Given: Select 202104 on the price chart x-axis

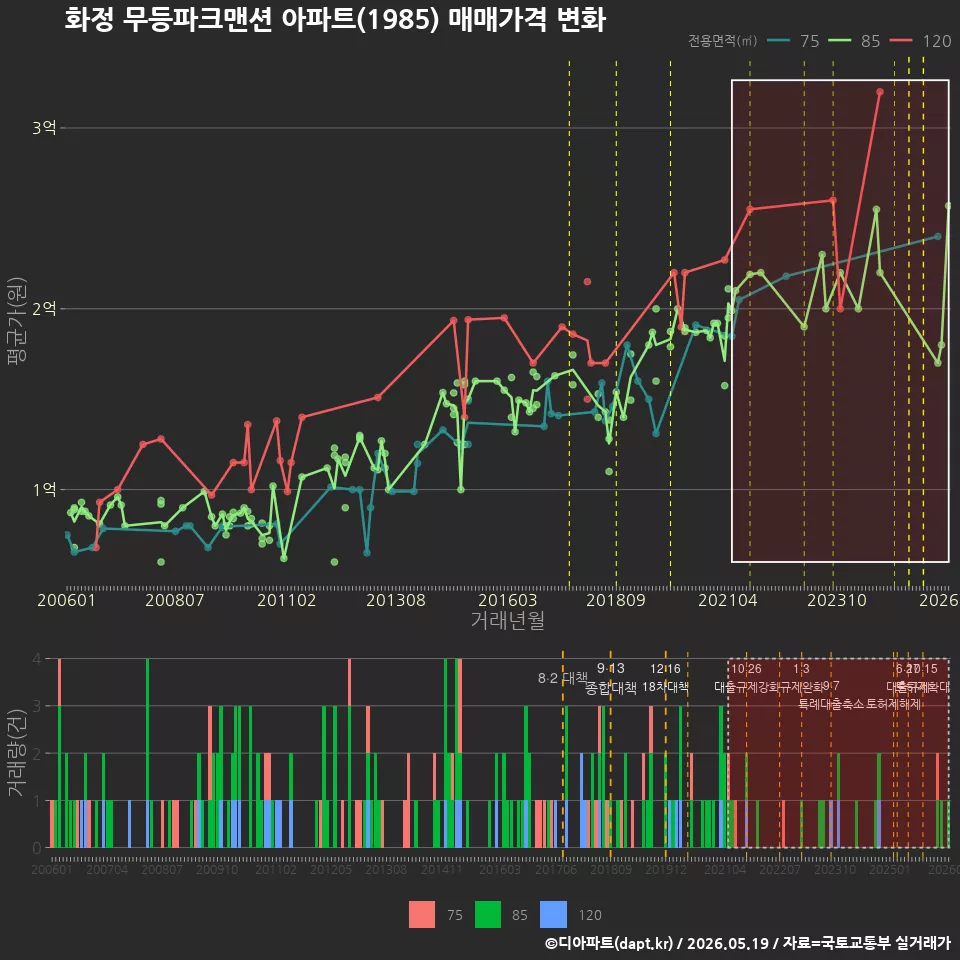Looking at the screenshot, I should (x=728, y=600).
